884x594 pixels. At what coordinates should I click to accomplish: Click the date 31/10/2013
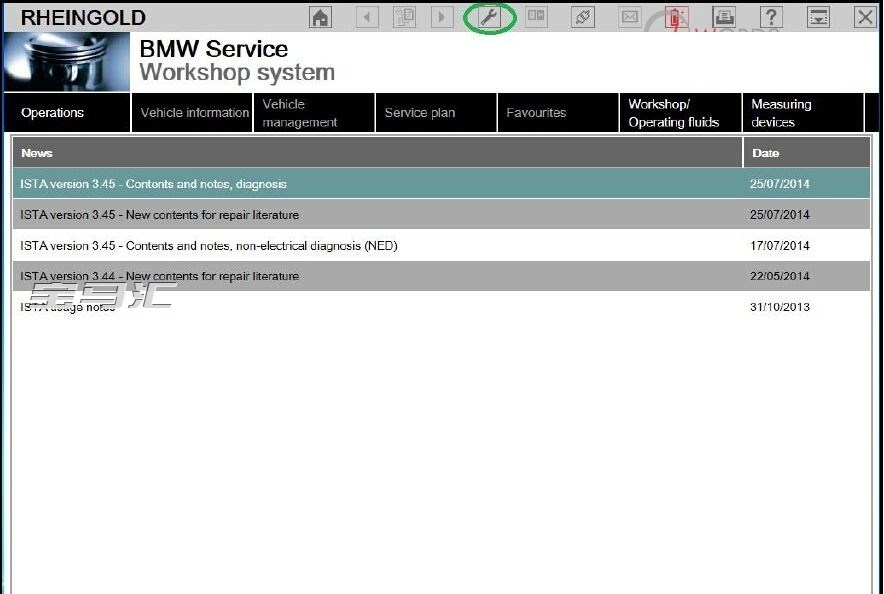(780, 307)
